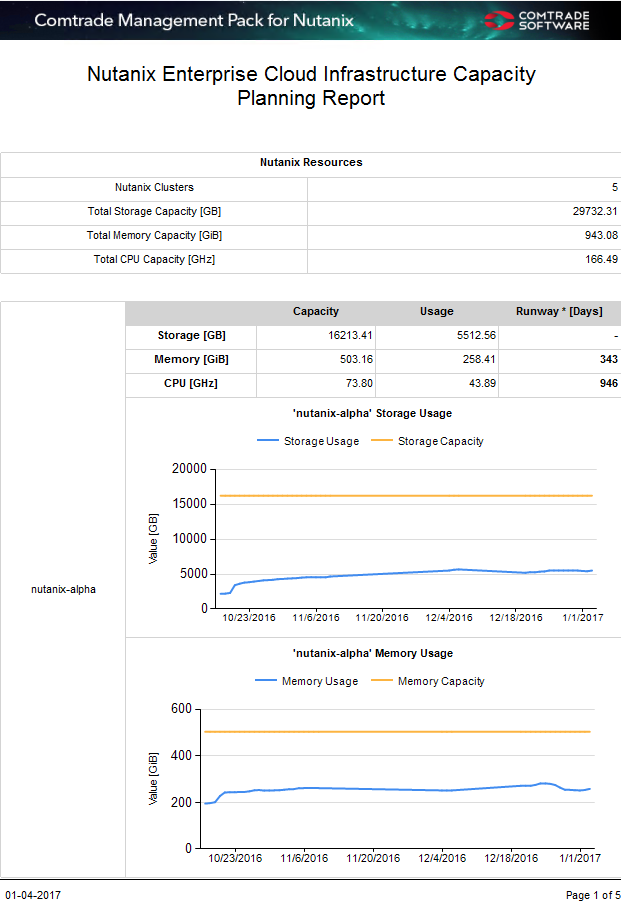621x905 pixels.
Task: Select the Nutanix Clusters row label
Action: click(154, 187)
